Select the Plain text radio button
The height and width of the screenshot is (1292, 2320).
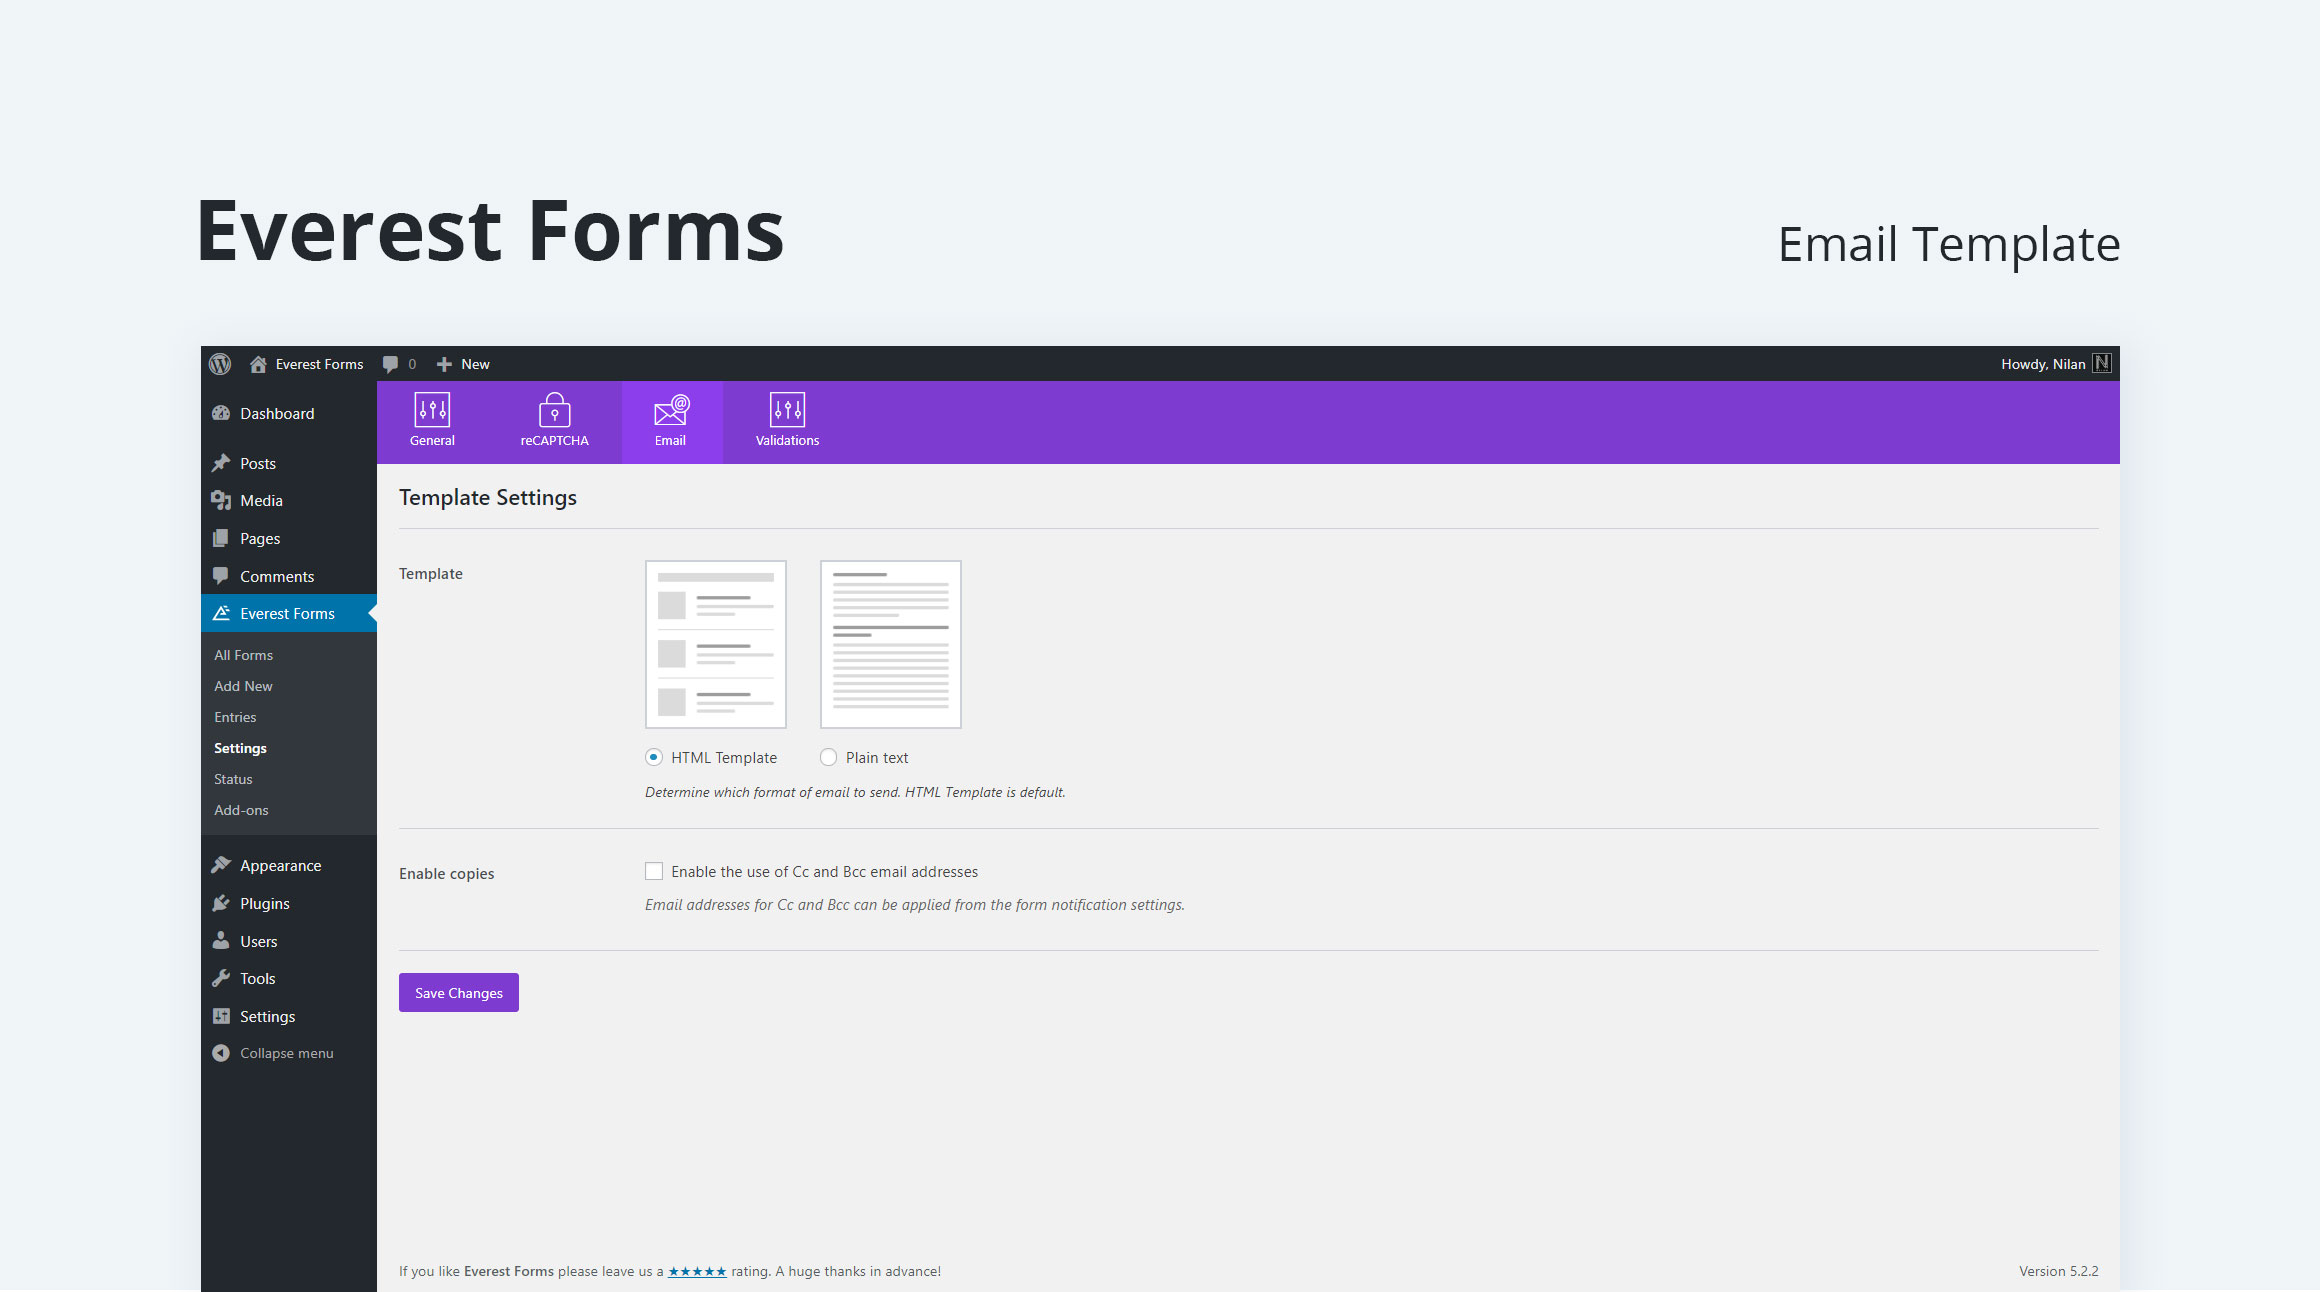pos(829,756)
